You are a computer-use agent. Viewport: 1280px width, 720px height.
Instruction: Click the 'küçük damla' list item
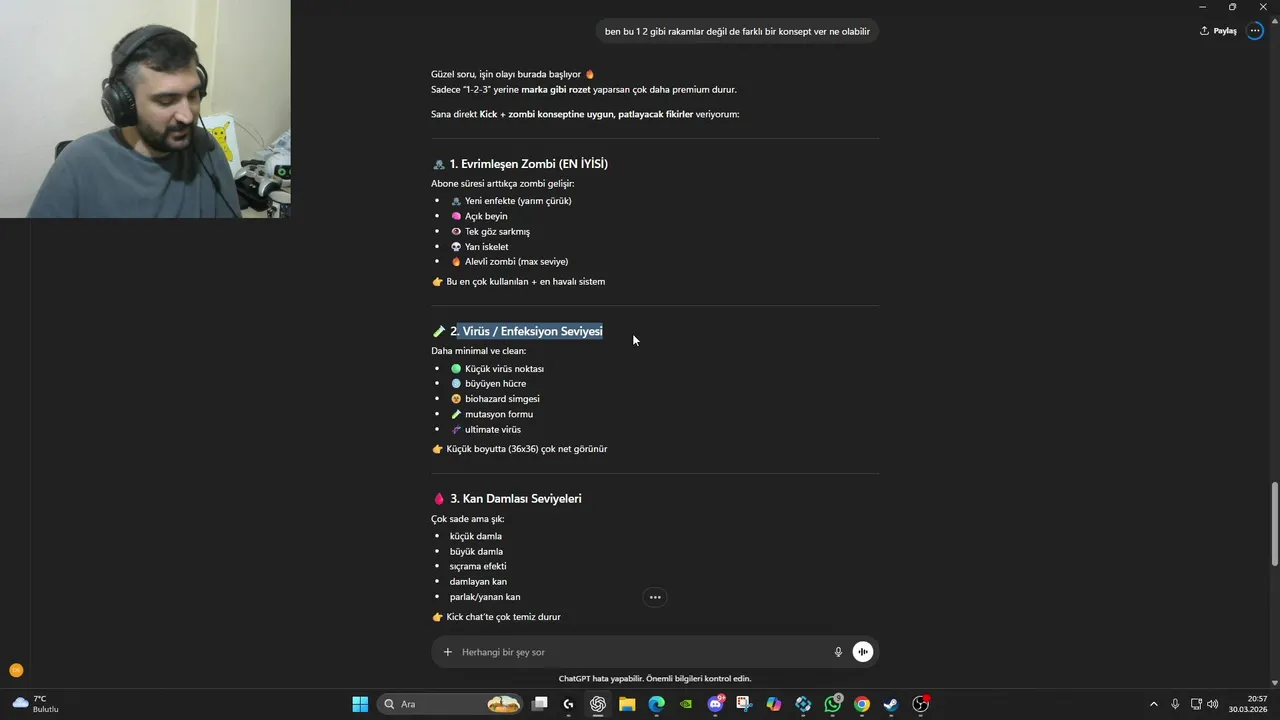[x=476, y=536]
